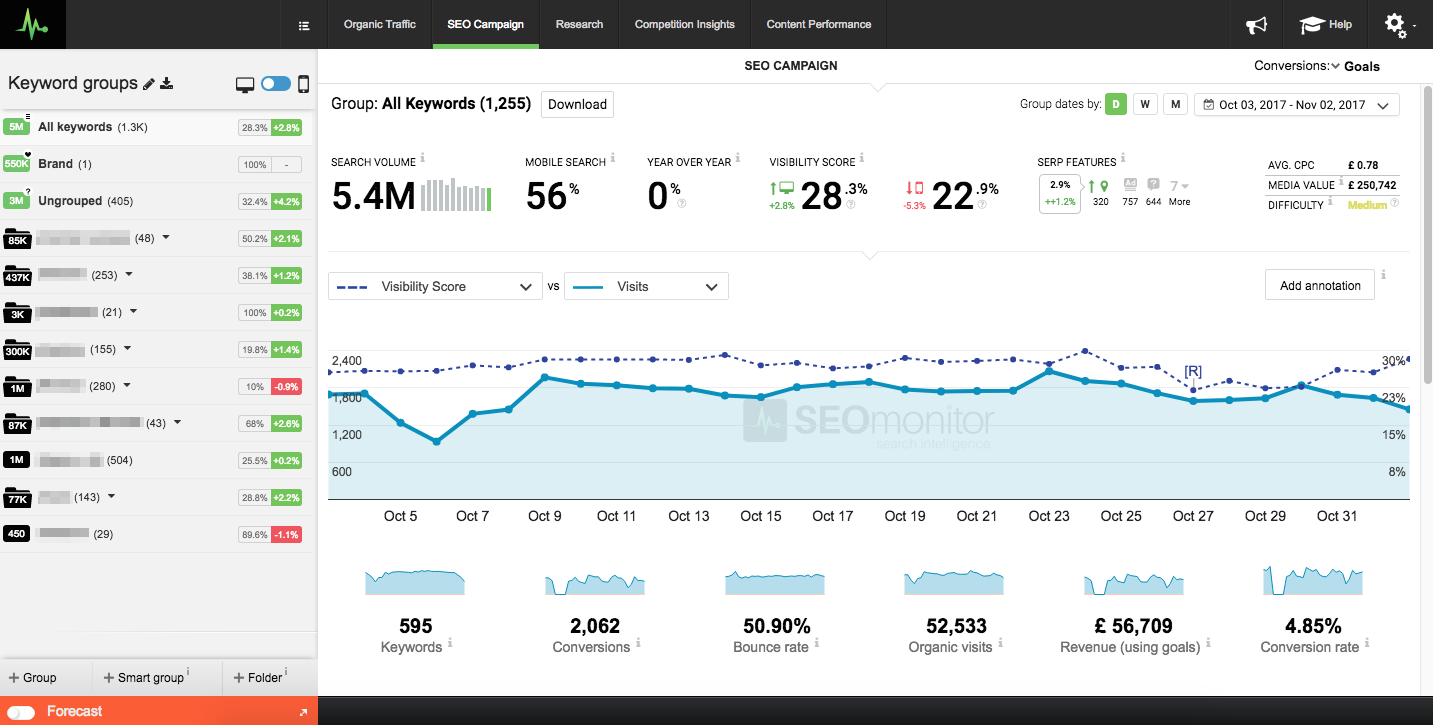The image size is (1433, 725).
Task: Select the mobile phone device icon
Action: [303, 84]
